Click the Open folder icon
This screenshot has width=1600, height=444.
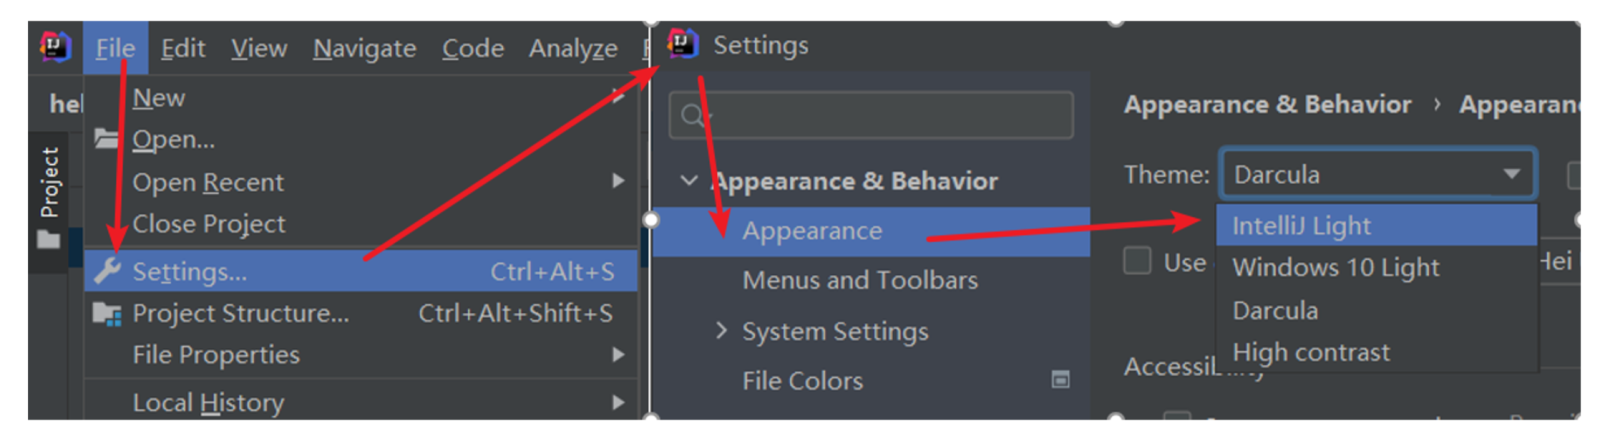106,138
